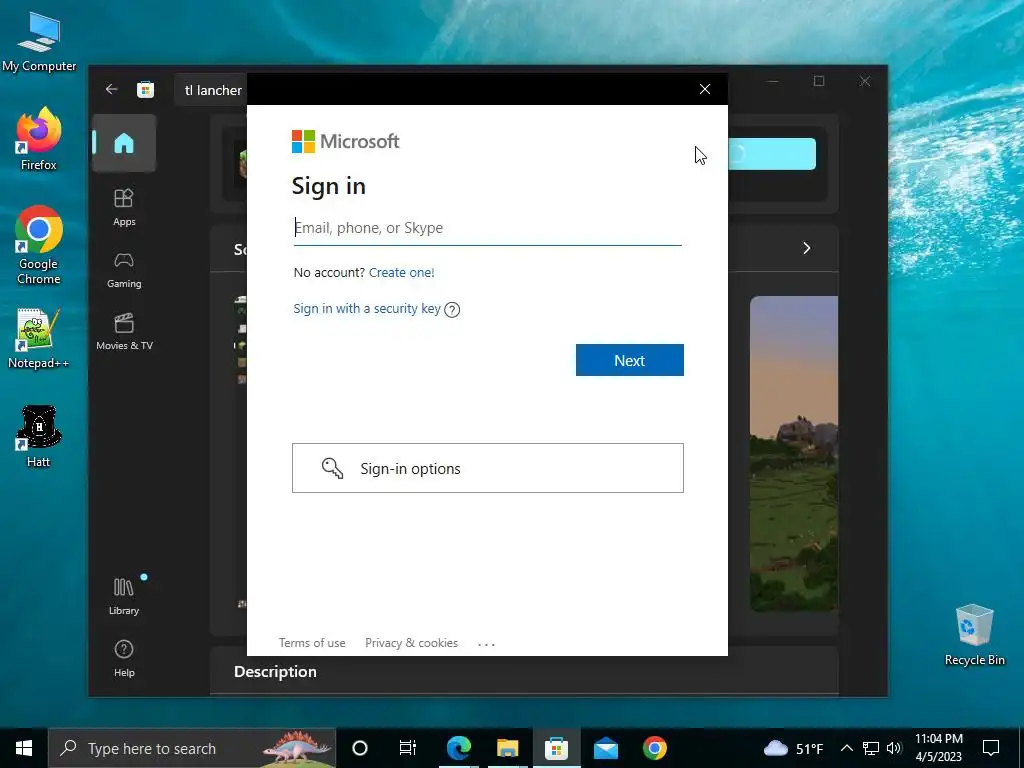
Task: Open the volume tray icon
Action: click(894, 748)
